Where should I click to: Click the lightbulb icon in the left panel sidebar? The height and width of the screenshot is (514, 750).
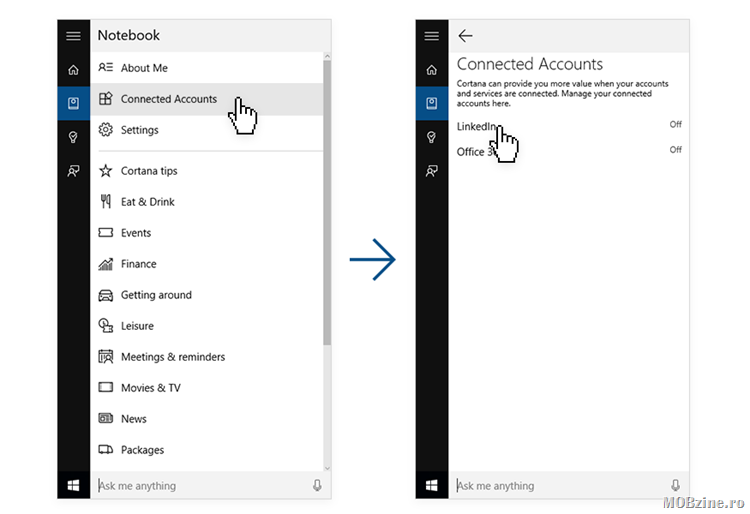73,137
